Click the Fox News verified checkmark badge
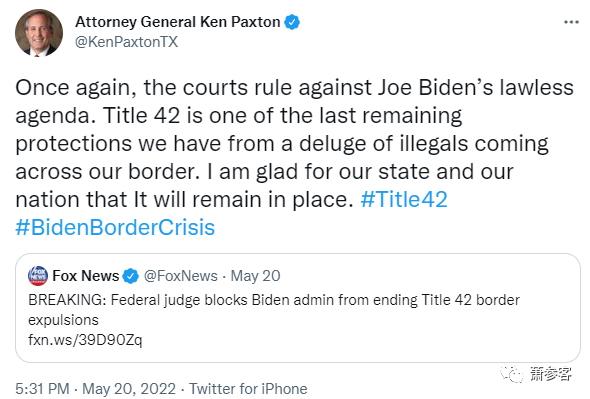 coord(131,276)
